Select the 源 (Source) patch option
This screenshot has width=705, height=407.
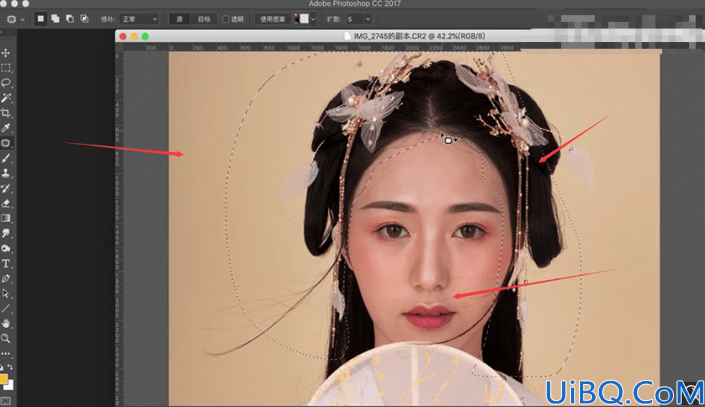[x=179, y=19]
